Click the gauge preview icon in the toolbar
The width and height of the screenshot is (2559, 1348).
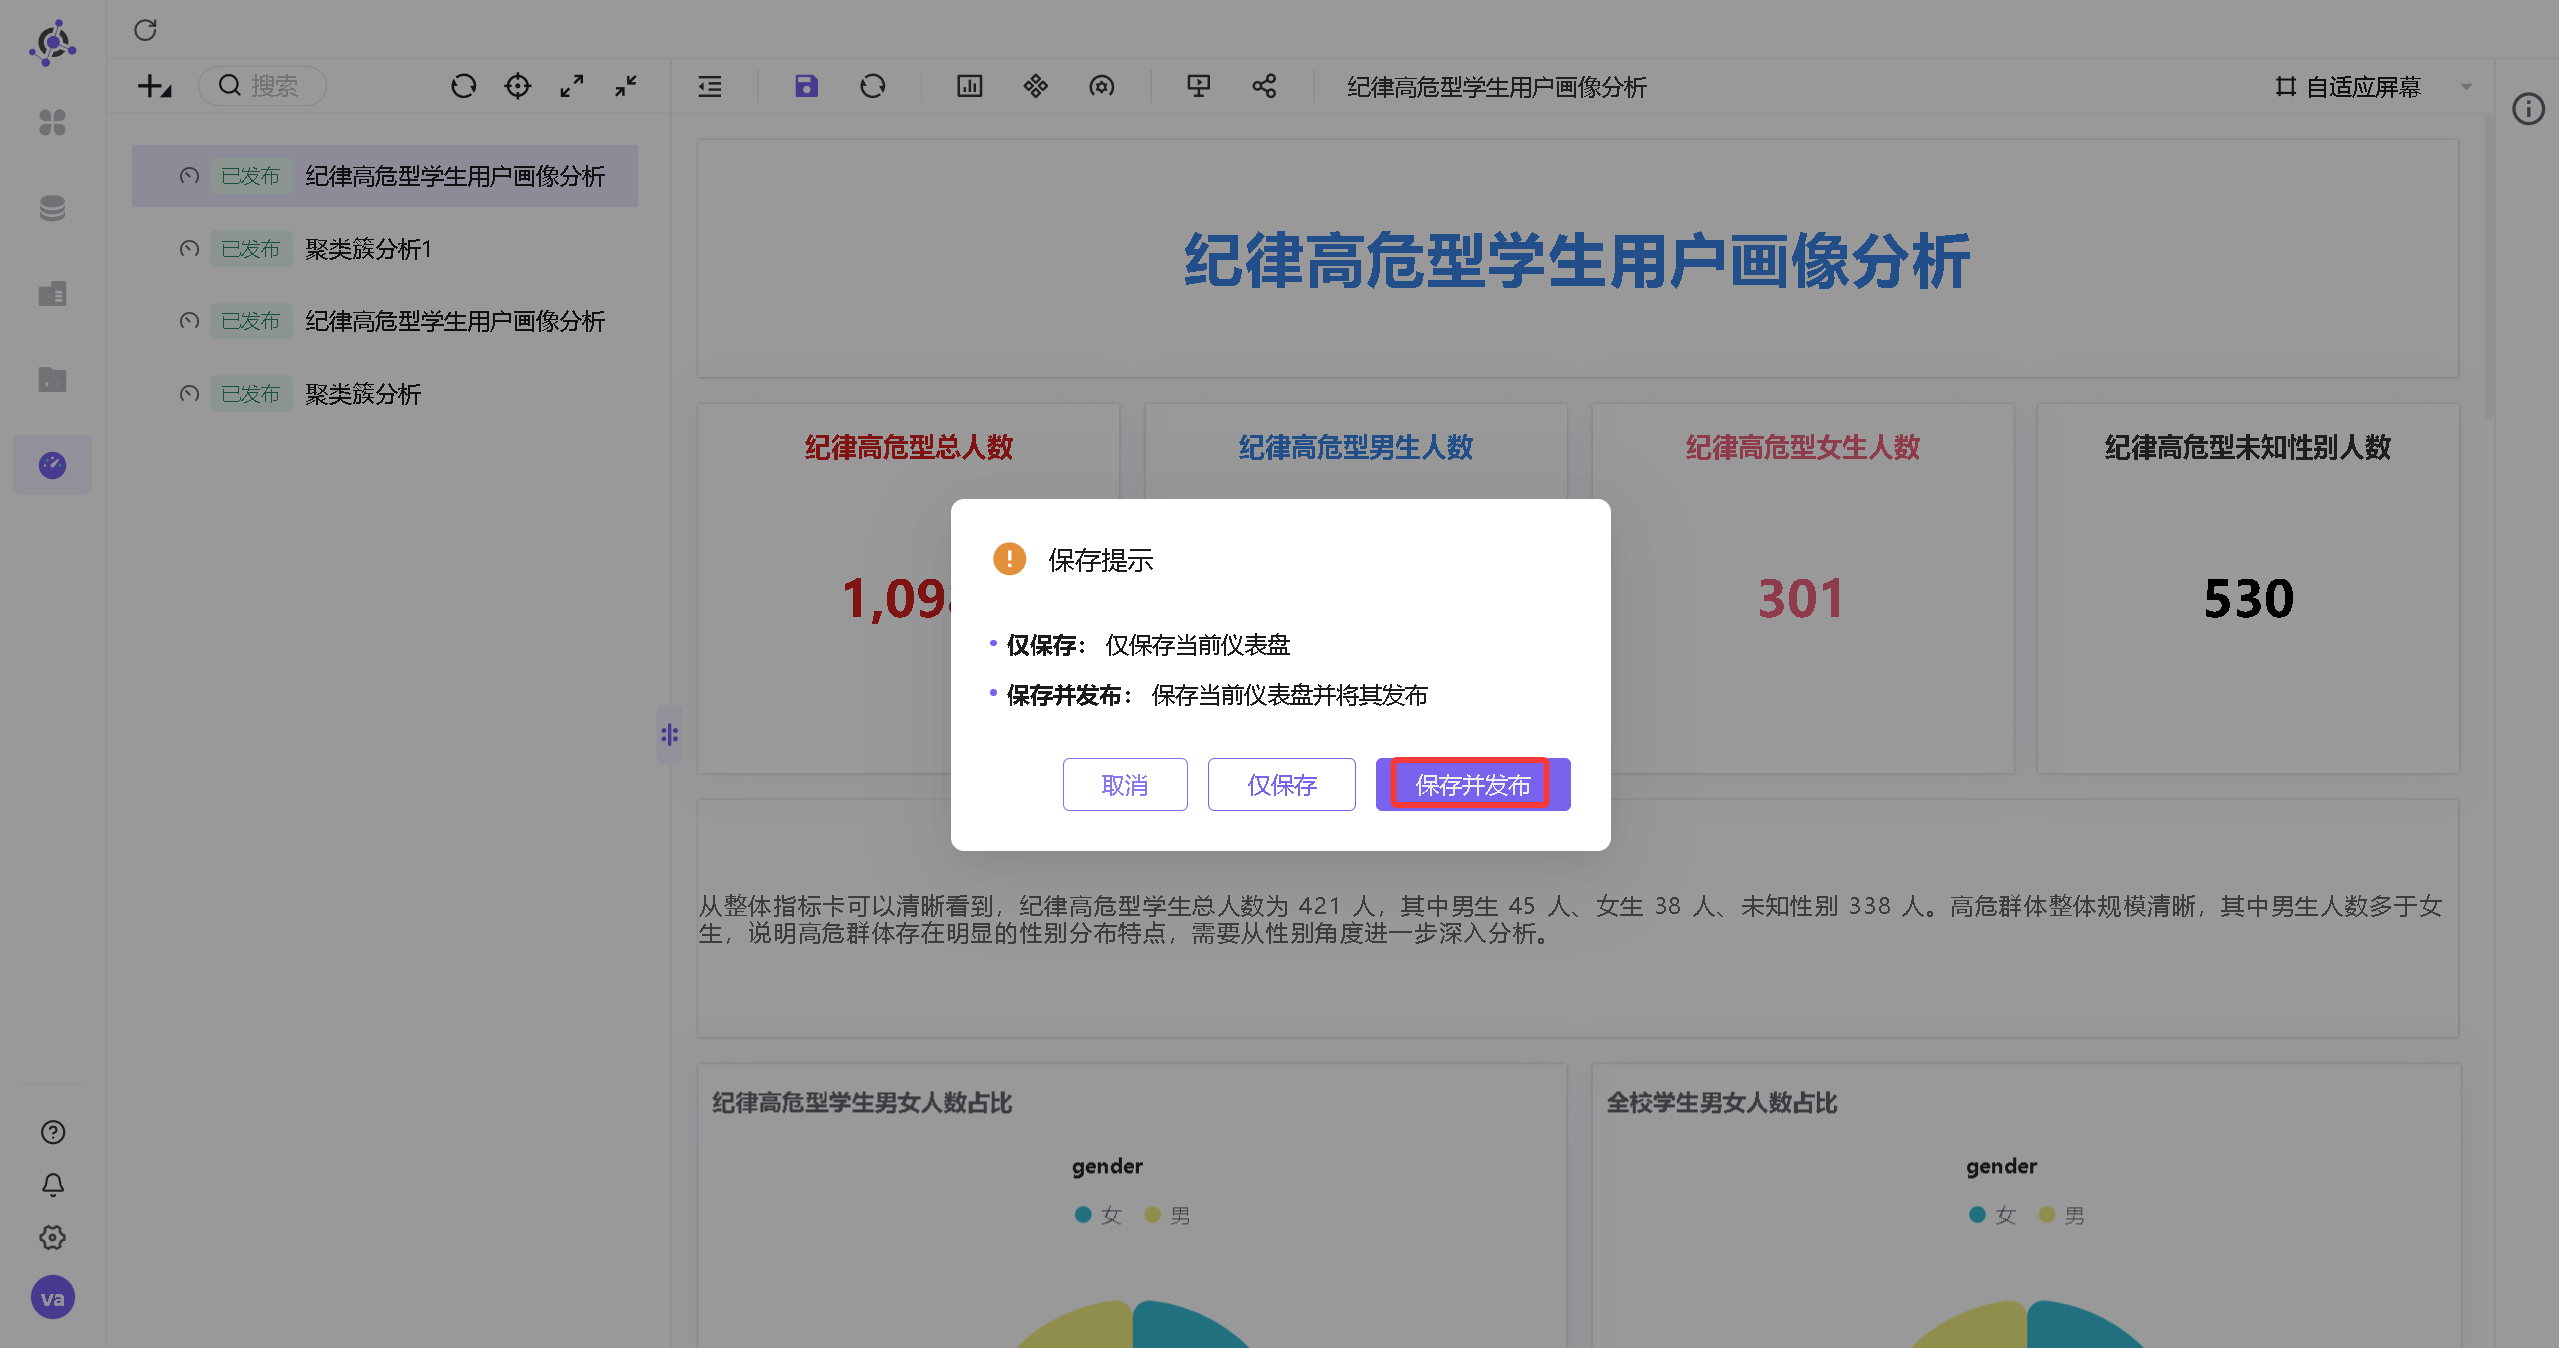coord(1101,86)
